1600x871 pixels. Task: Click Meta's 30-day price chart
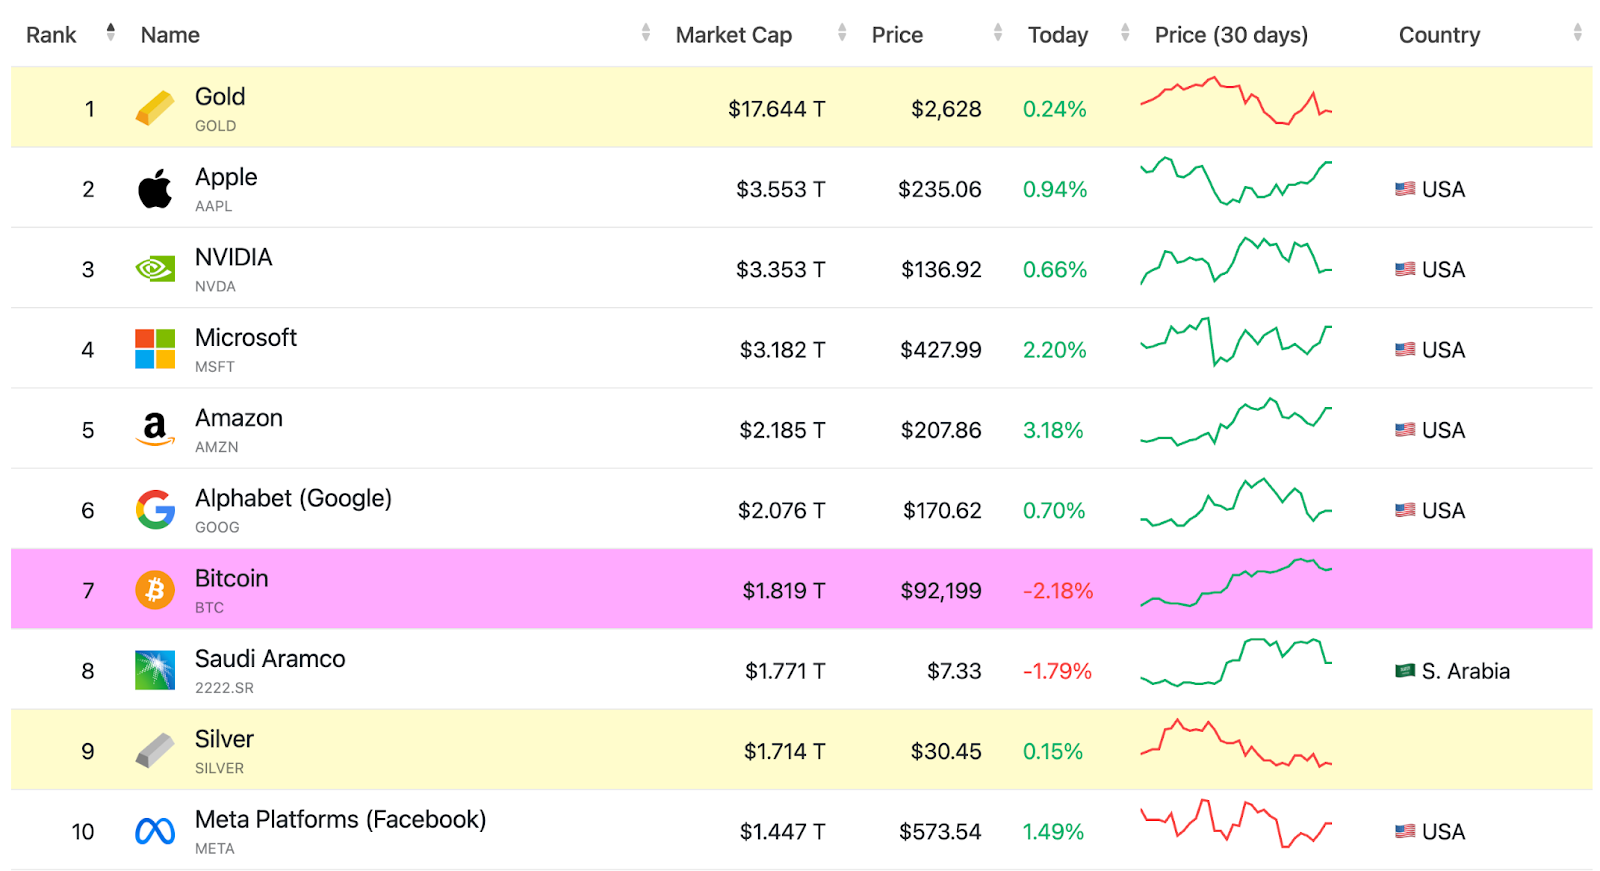point(1236,823)
